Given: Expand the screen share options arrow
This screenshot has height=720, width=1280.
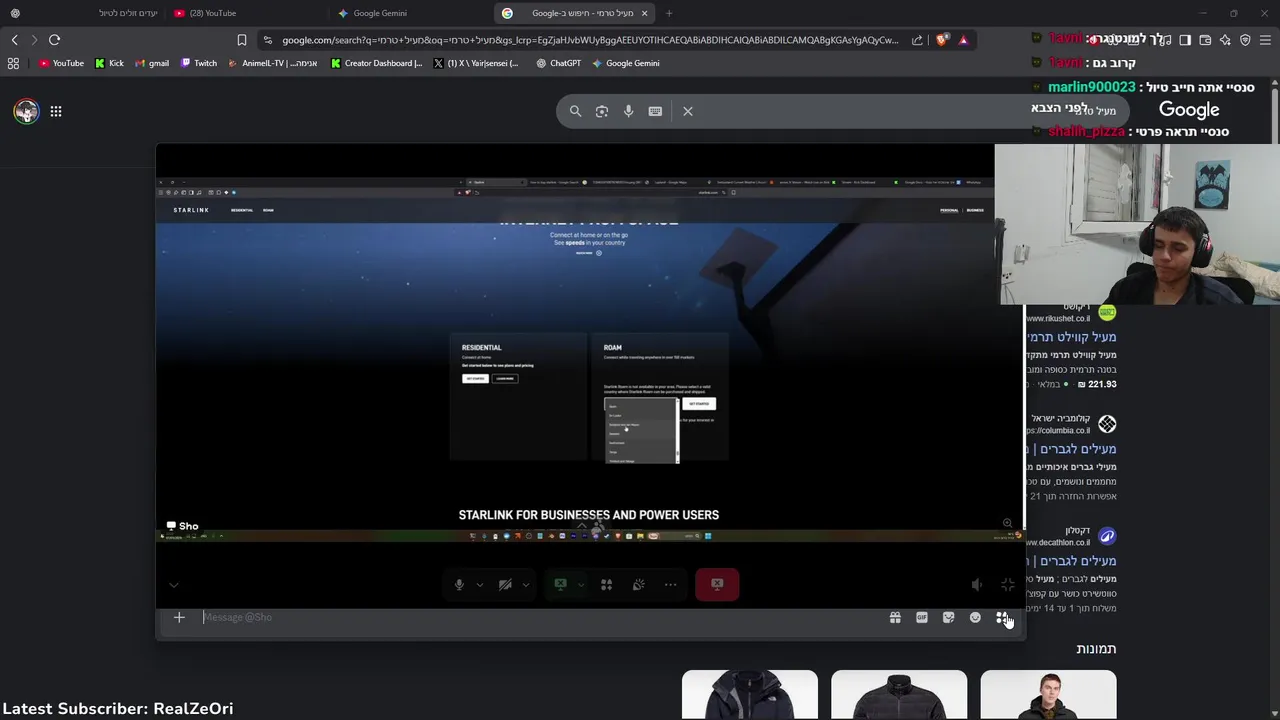Looking at the screenshot, I should 581,585.
